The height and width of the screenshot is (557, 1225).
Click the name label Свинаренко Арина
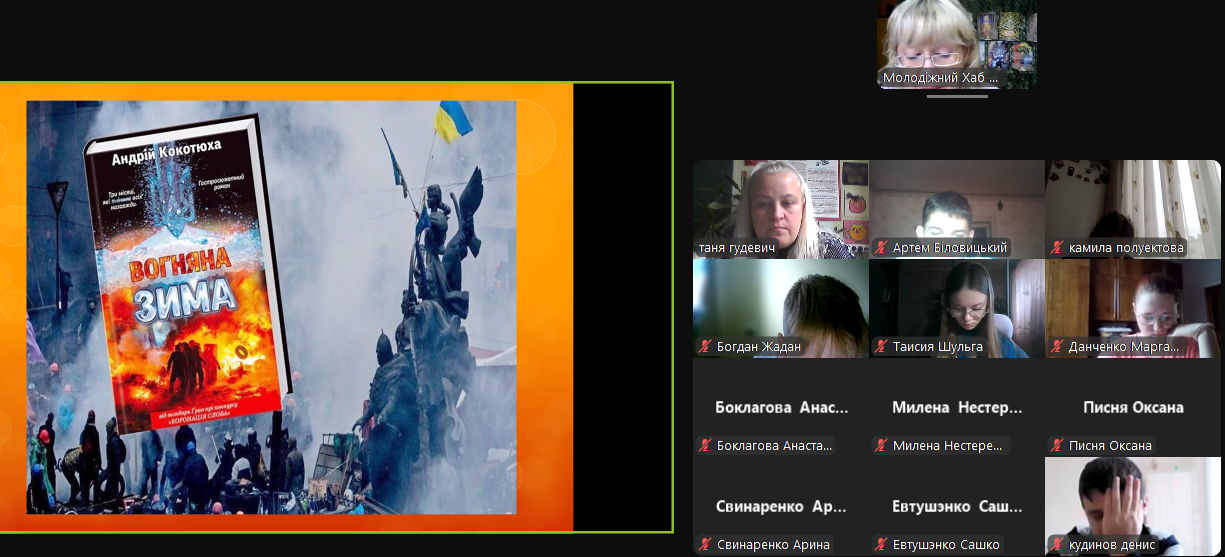click(x=774, y=545)
